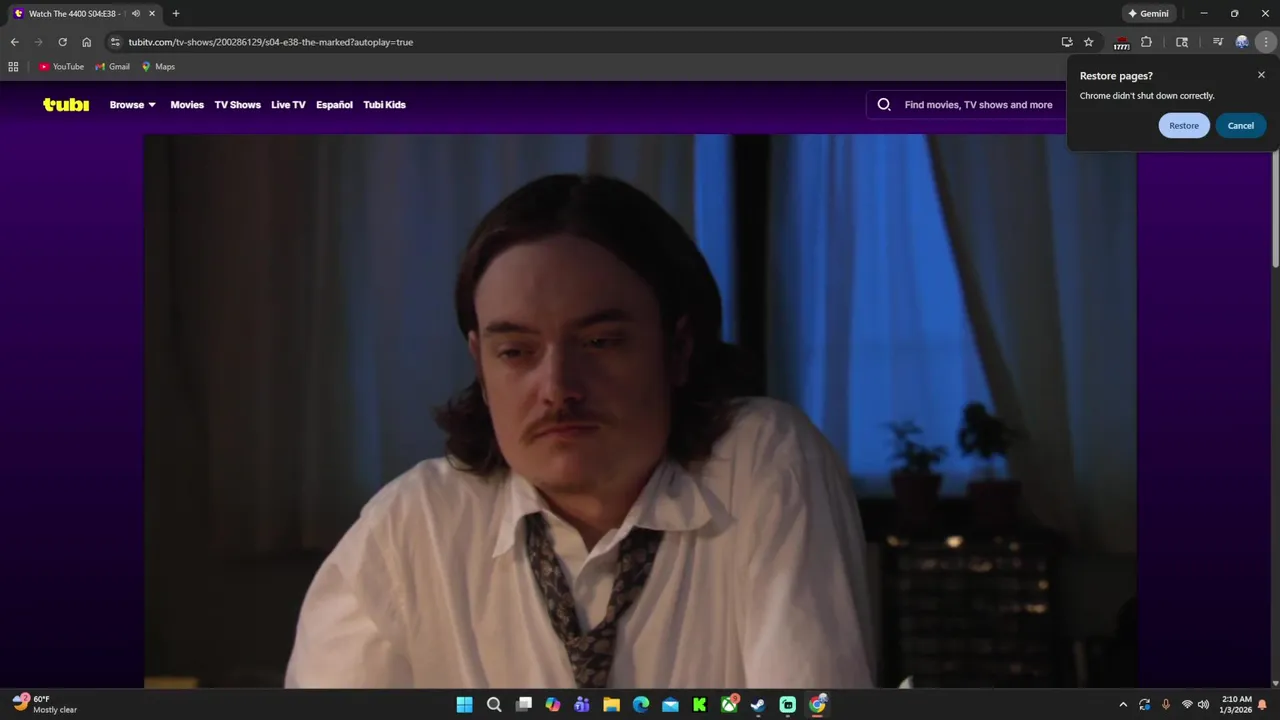This screenshot has height=720, width=1280.
Task: Open Windows taskbar search
Action: [494, 705]
